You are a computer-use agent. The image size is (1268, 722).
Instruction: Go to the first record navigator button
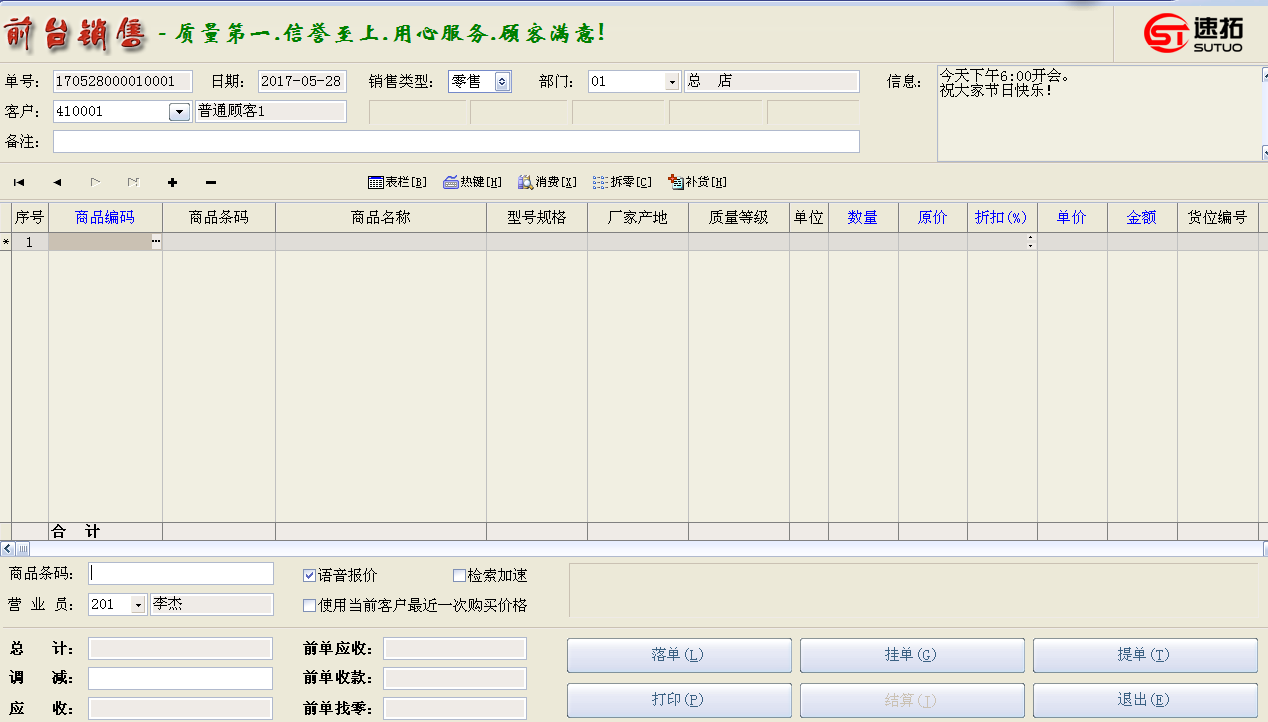19,182
